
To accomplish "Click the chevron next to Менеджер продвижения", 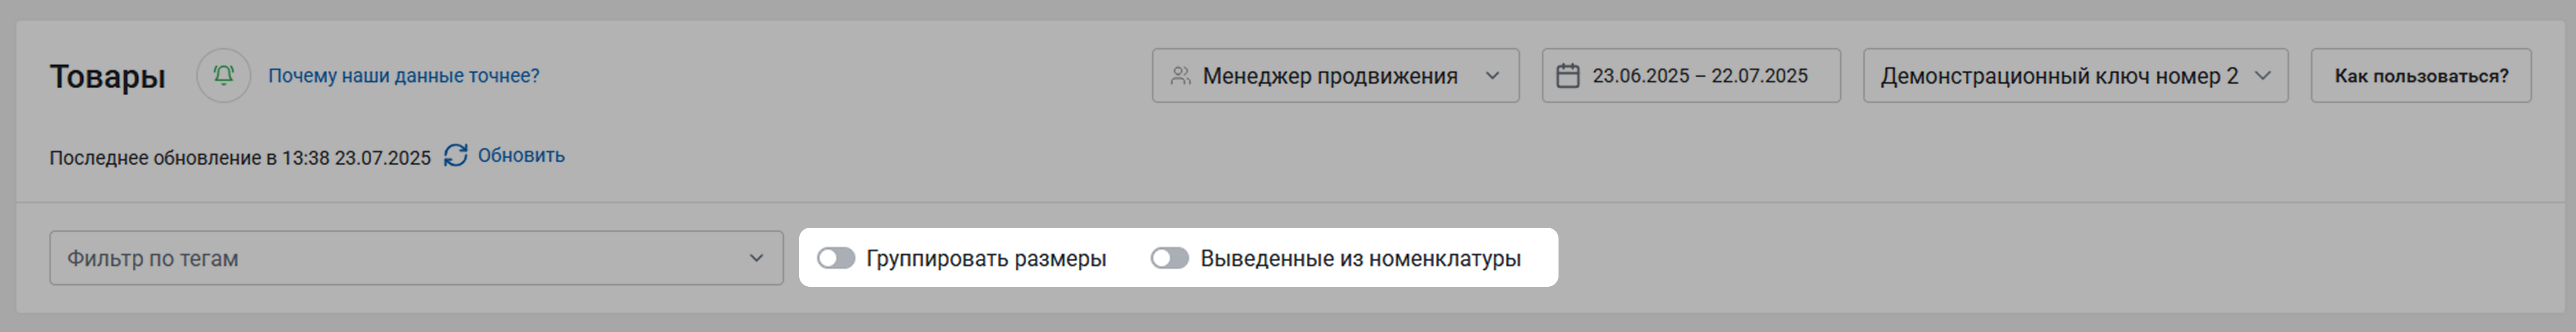I will click(1492, 76).
